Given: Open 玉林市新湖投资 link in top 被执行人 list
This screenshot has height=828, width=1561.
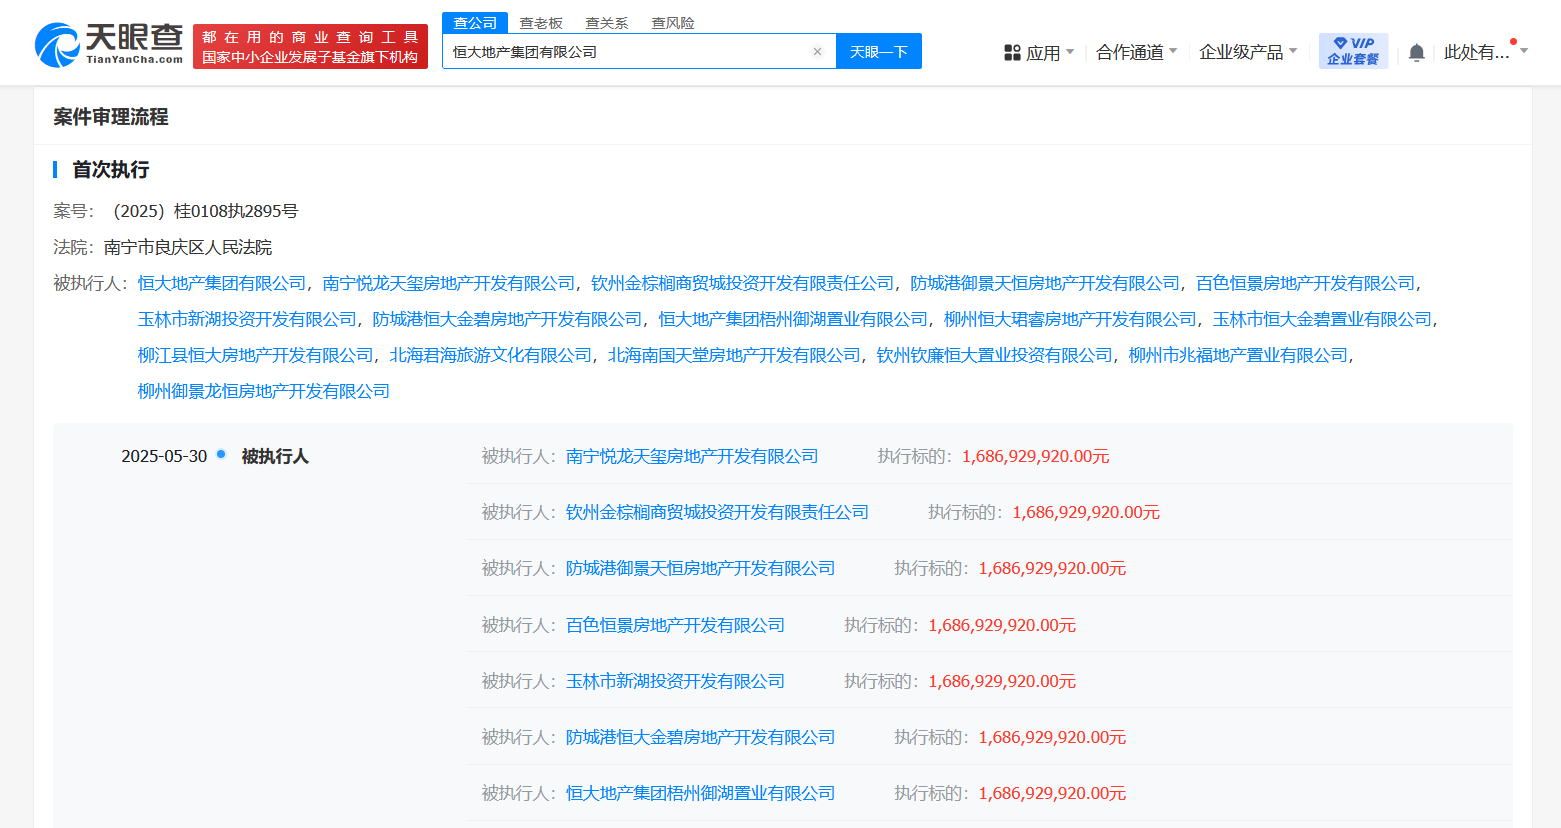Looking at the screenshot, I should tap(247, 319).
